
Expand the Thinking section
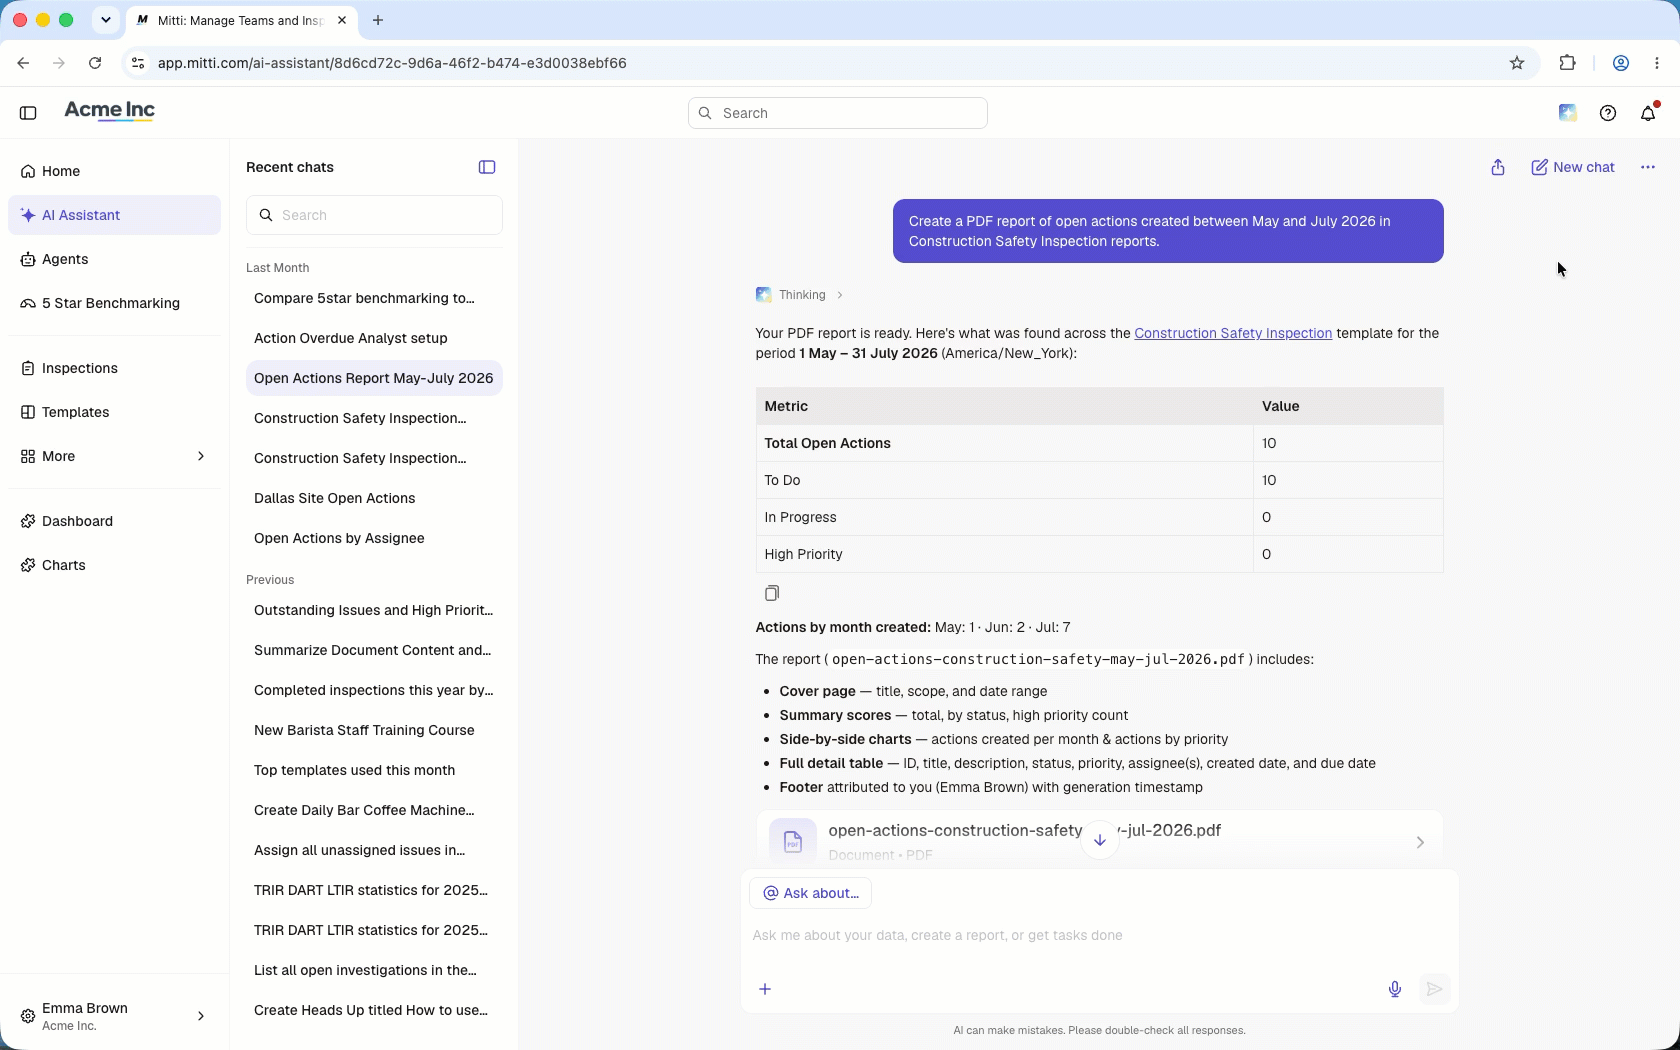(x=800, y=295)
